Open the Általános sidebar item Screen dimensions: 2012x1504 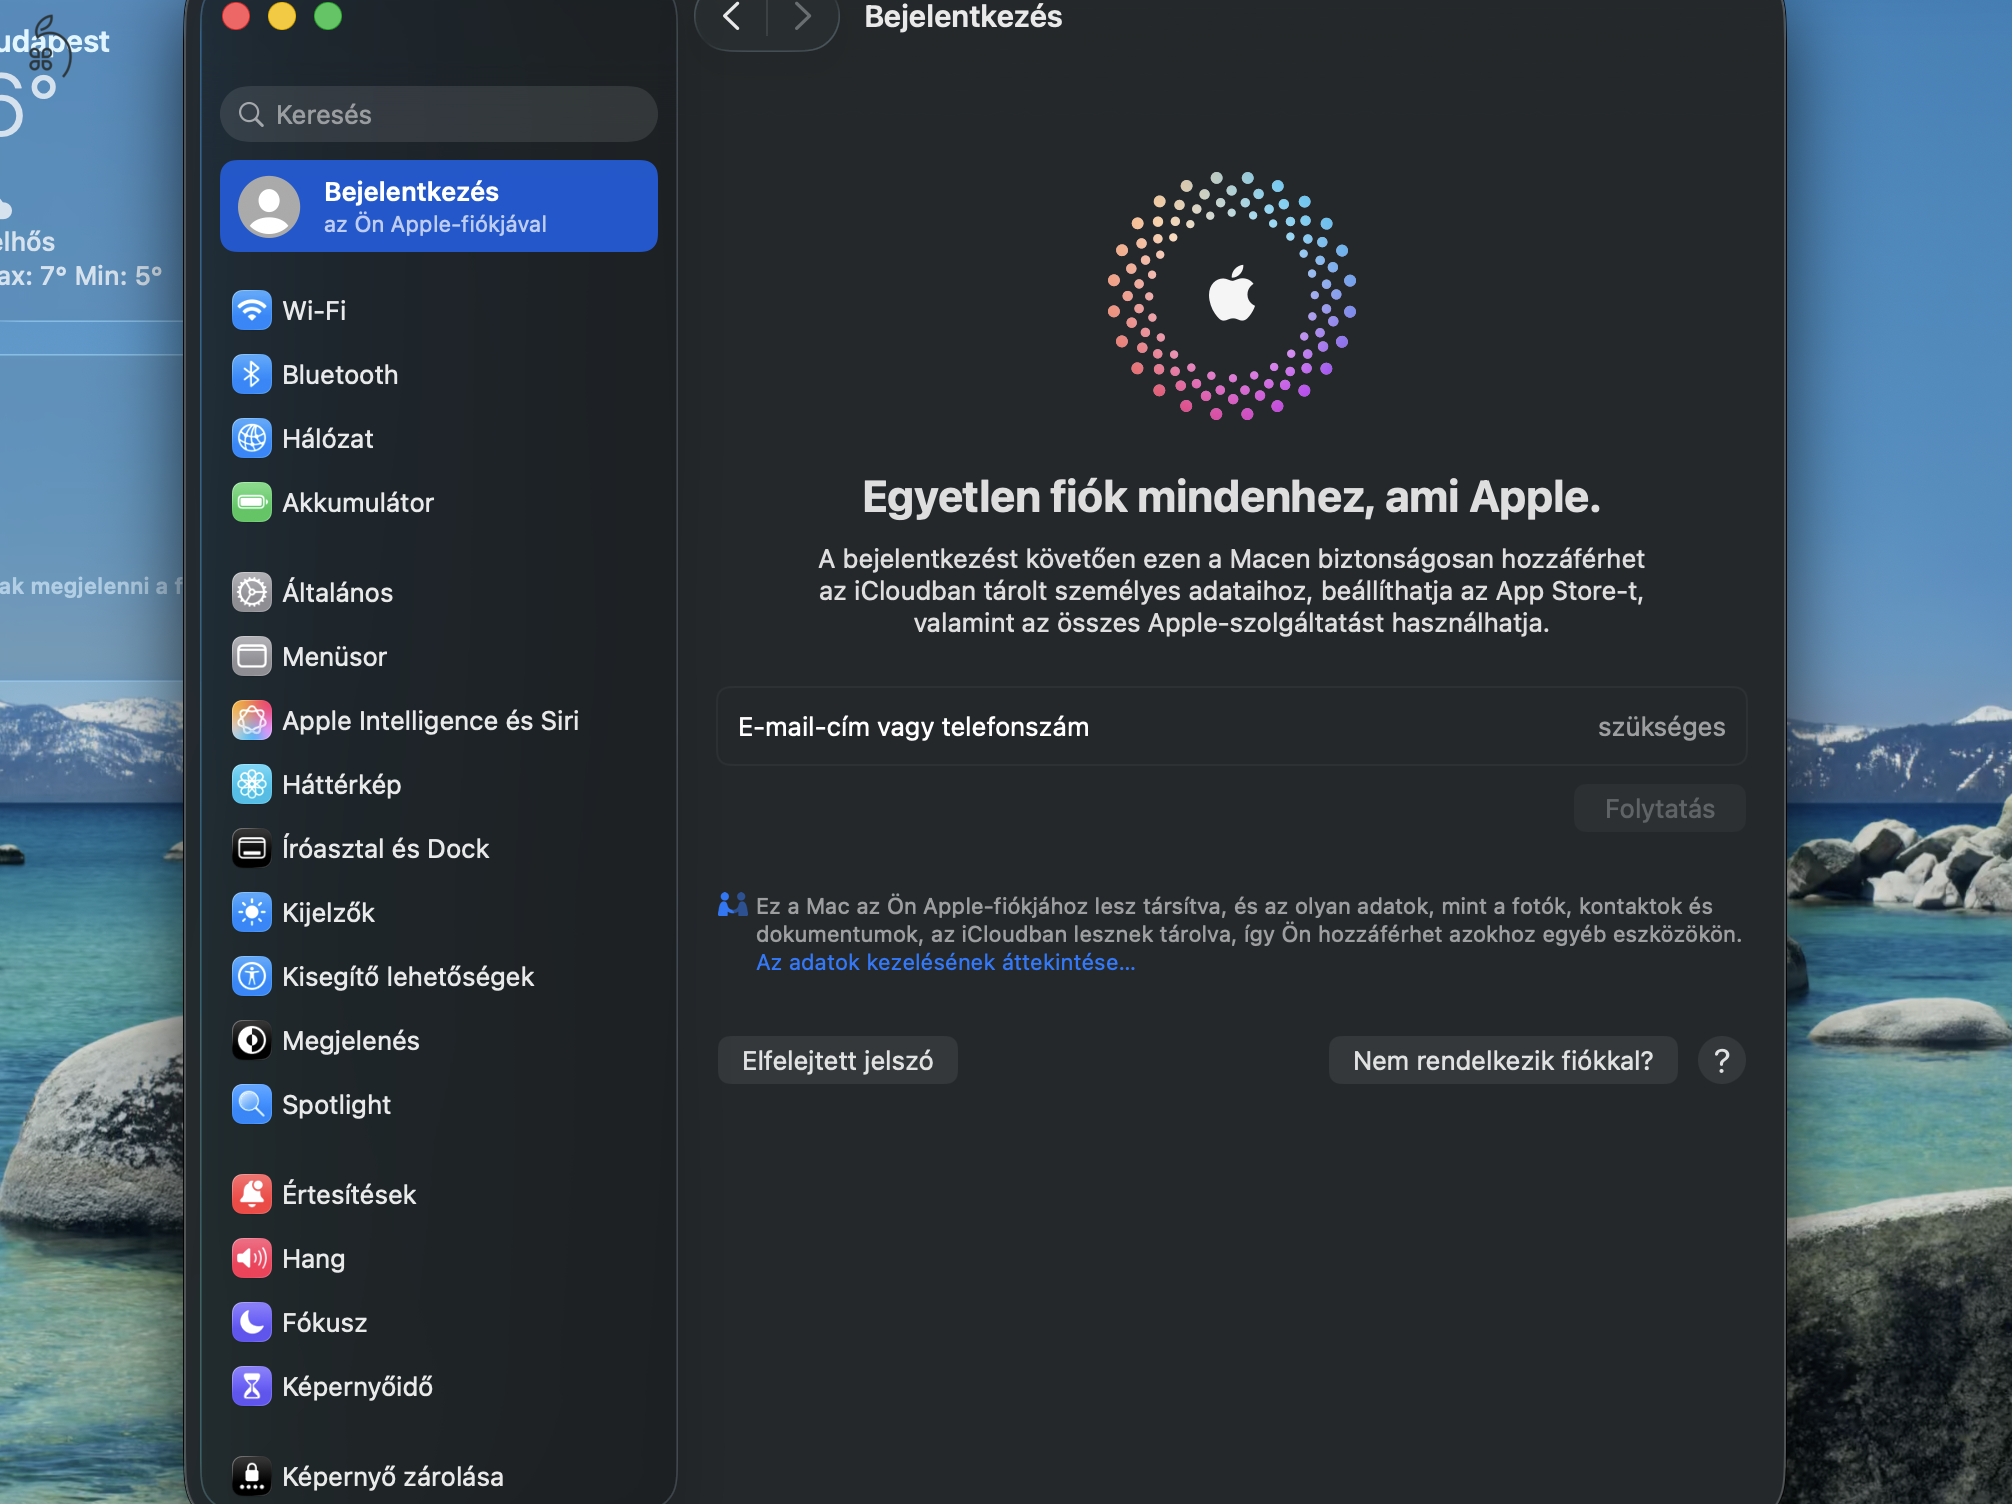pyautogui.click(x=337, y=592)
